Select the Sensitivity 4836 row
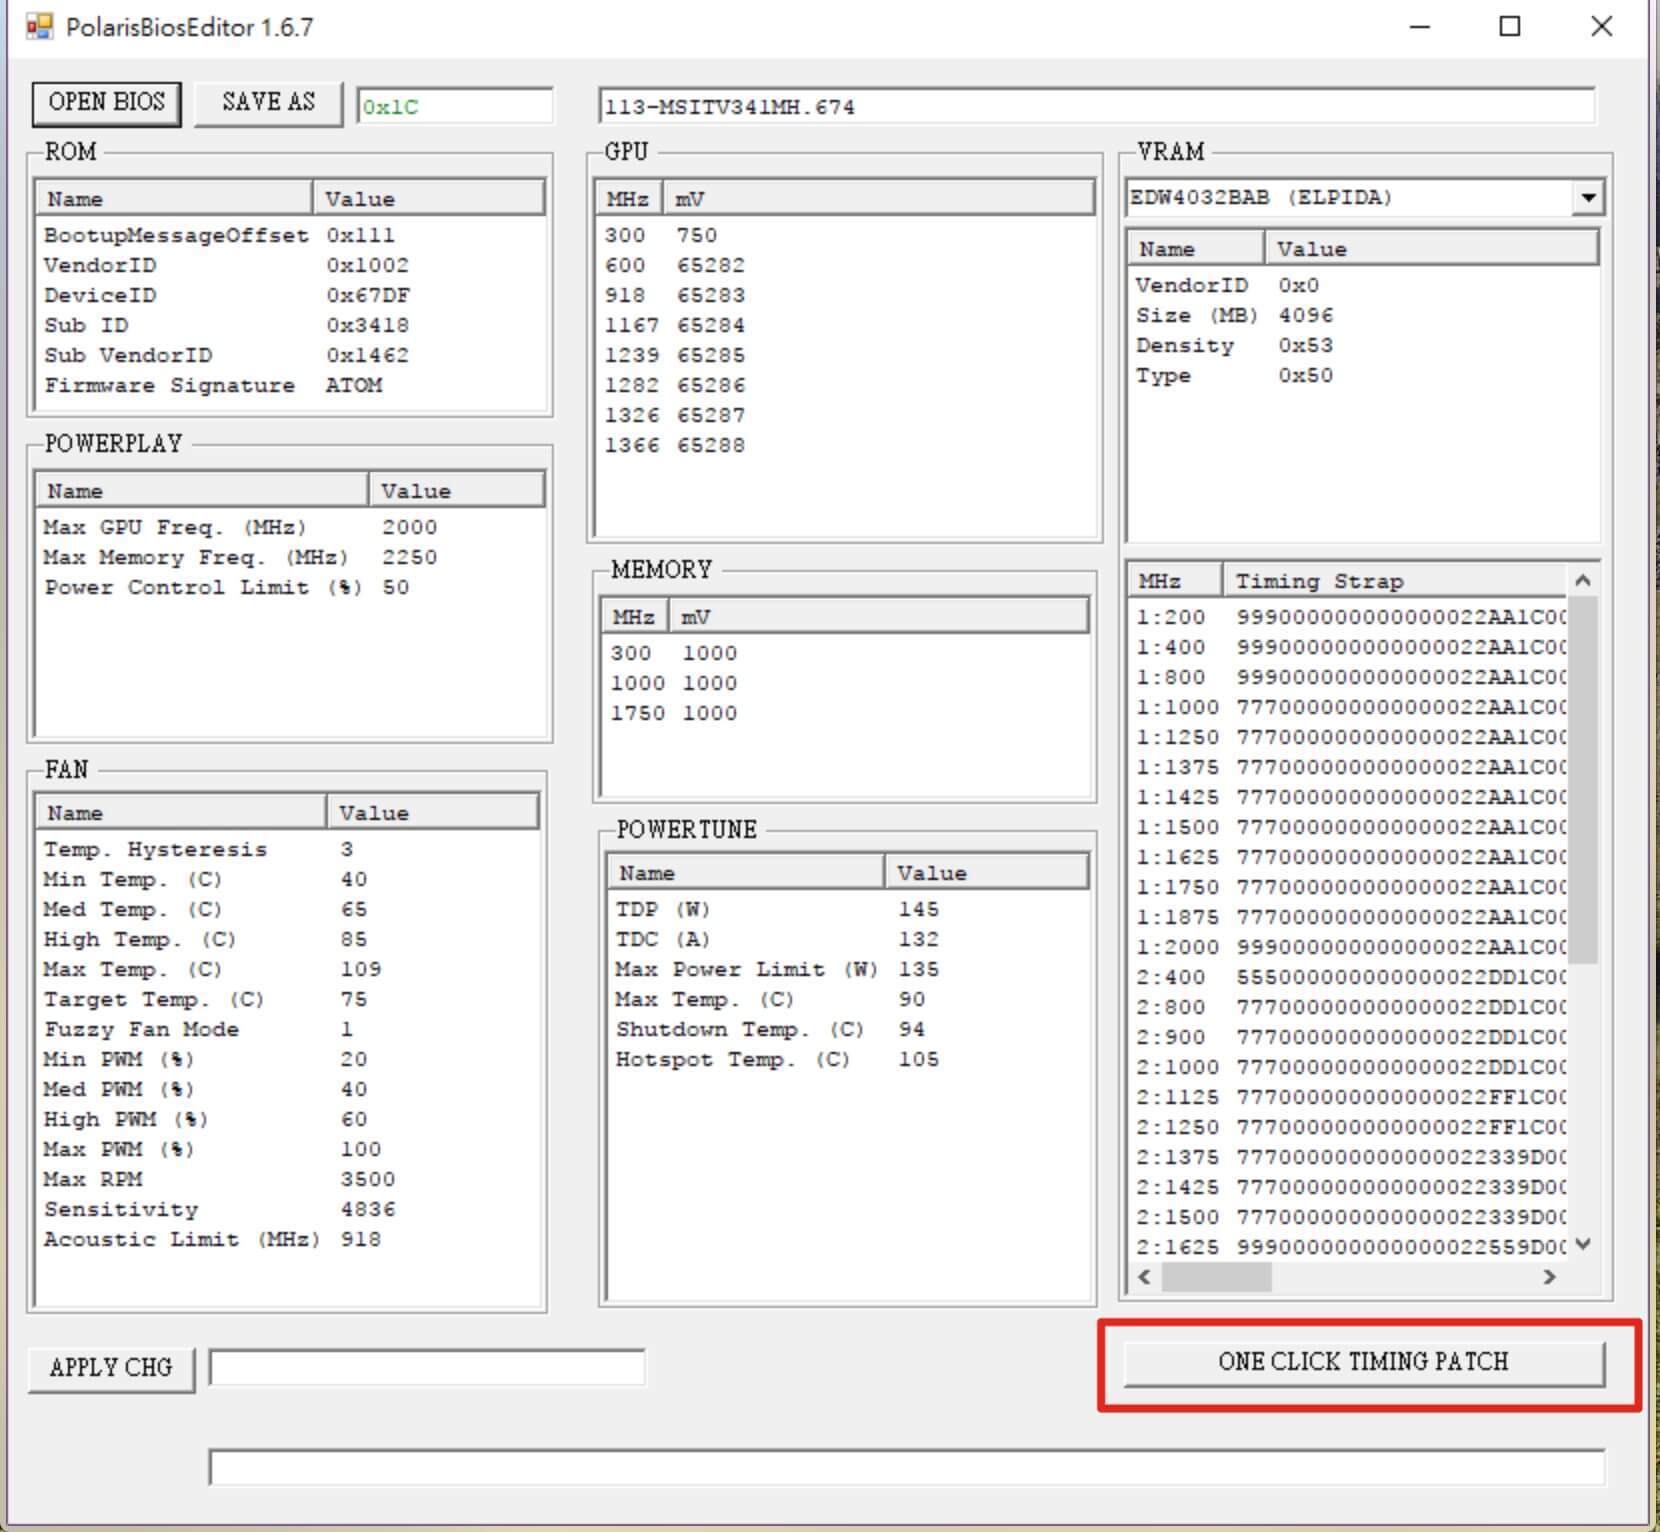This screenshot has height=1532, width=1660. point(288,1210)
